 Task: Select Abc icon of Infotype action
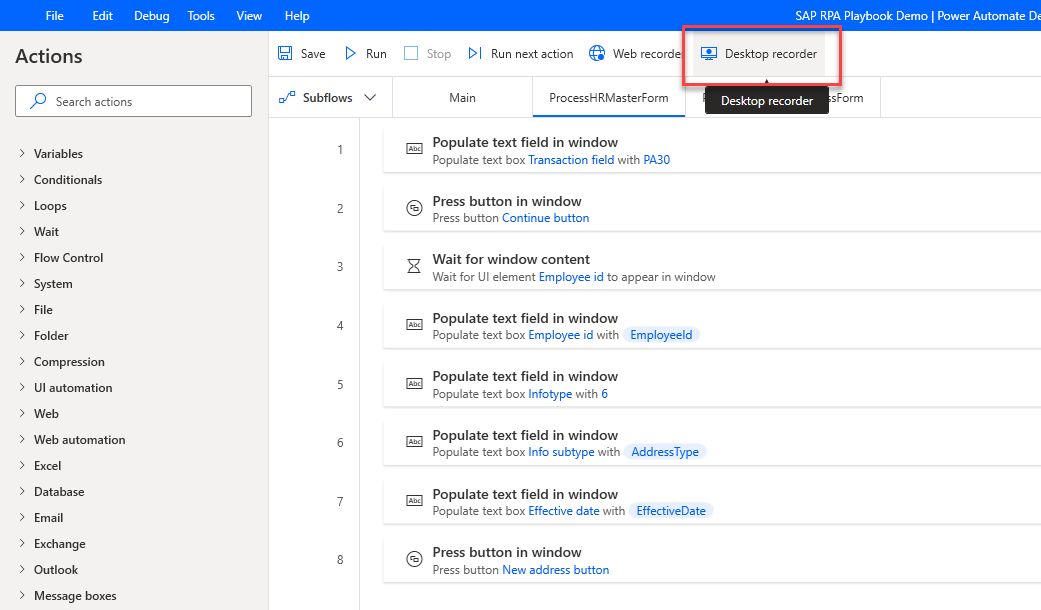pyautogui.click(x=414, y=384)
